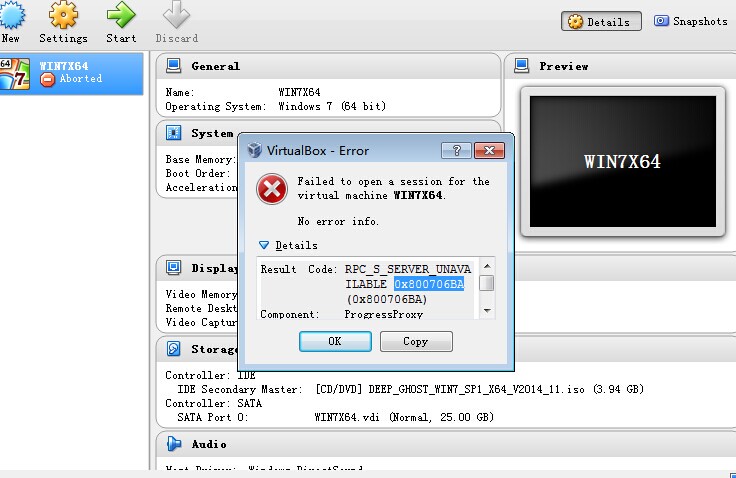
Task: Click the details scrollbar thumb
Action: (487, 283)
